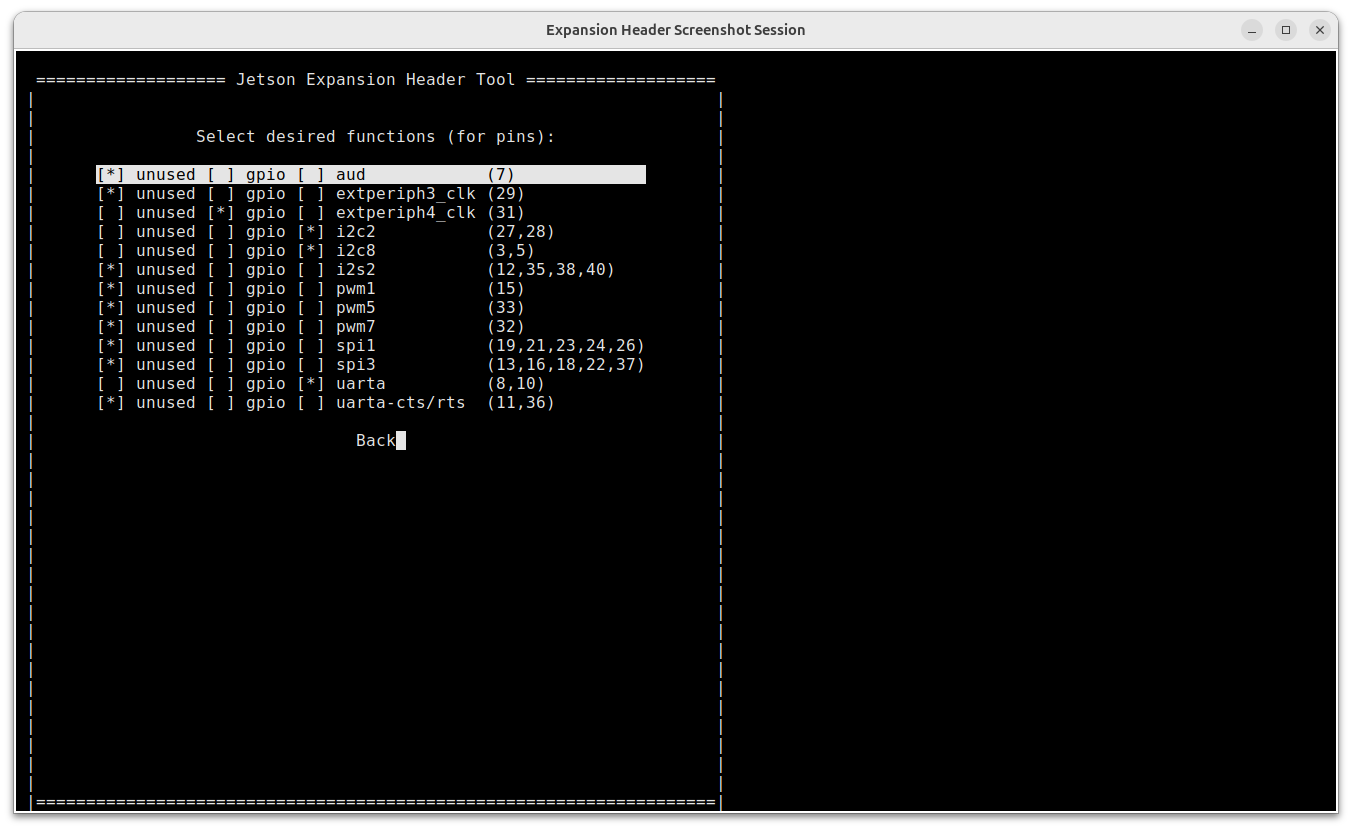Click the pin list "(13,16,18,22,37)"
Screen dimensions: 1352x830
coord(566,365)
